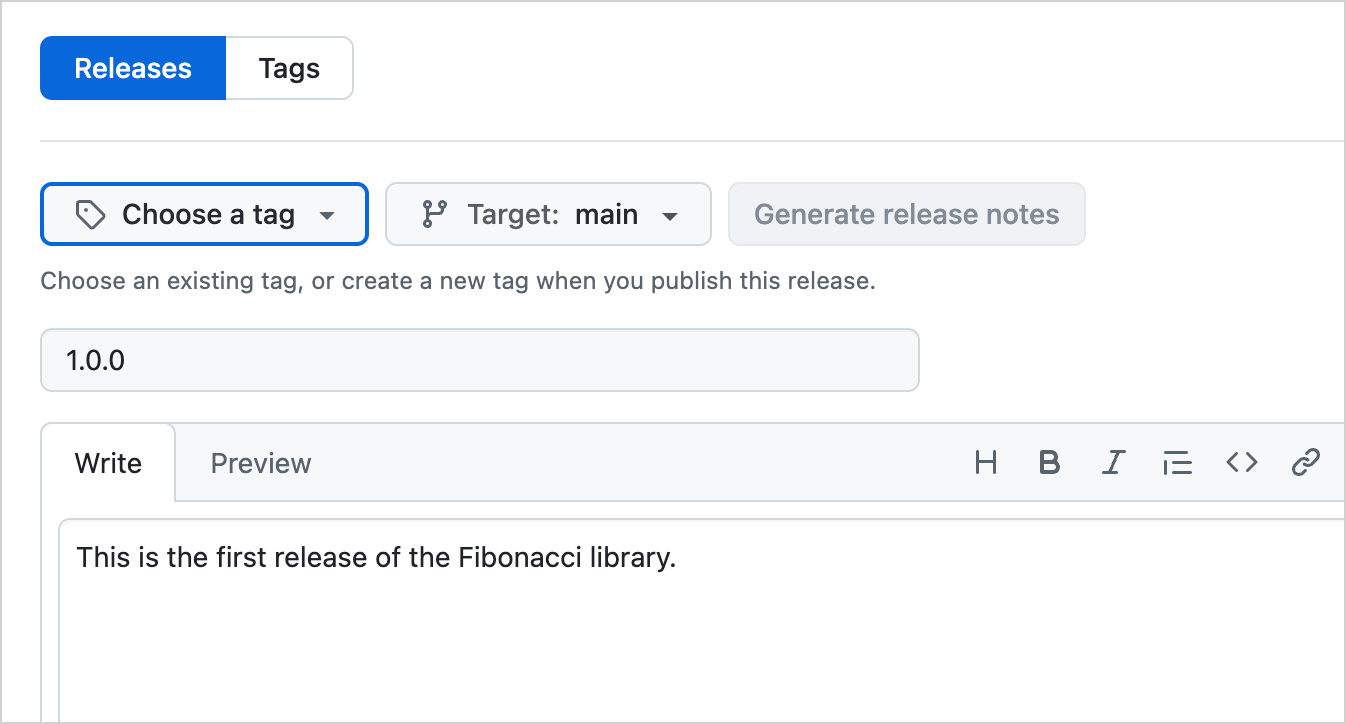Expand the chevron on Choose a tag
1346x724 pixels.
point(329,214)
